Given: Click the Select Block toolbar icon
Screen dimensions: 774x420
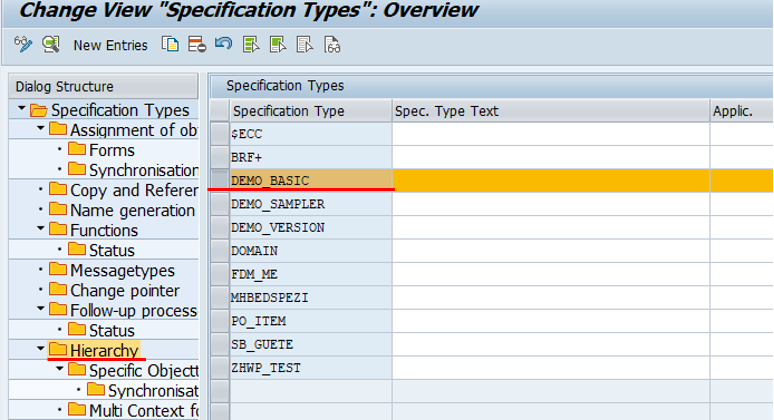Looking at the screenshot, I should (277, 44).
